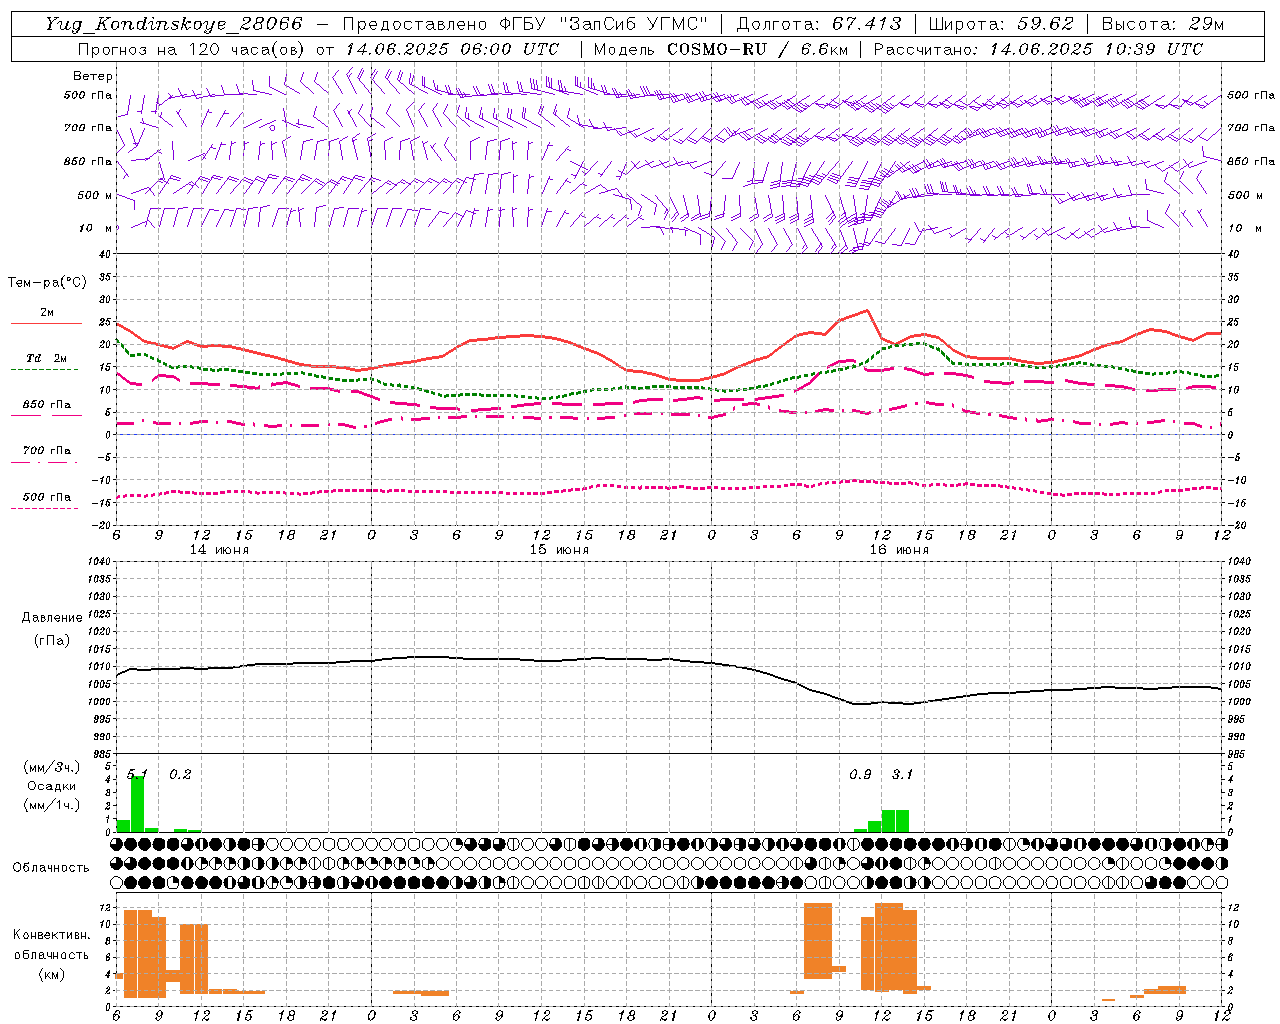Click the red temperature peak near 28°C
The height and width of the screenshot is (1024, 1280).
[867, 310]
